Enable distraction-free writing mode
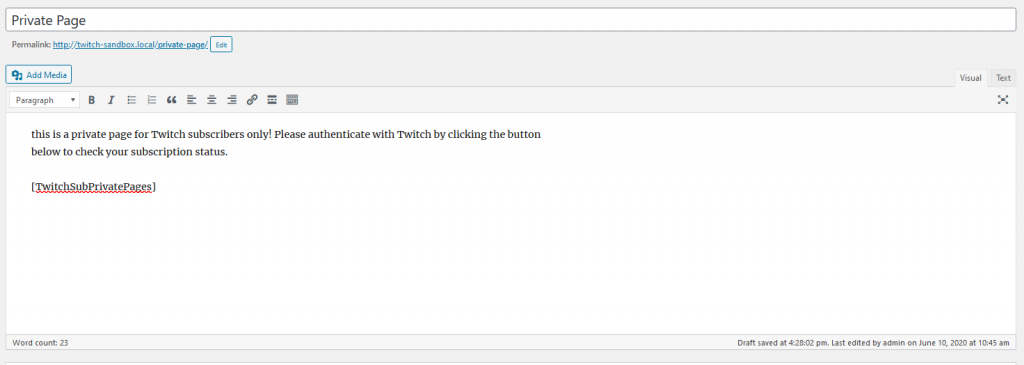The height and width of the screenshot is (365, 1024). pyautogui.click(x=1003, y=100)
